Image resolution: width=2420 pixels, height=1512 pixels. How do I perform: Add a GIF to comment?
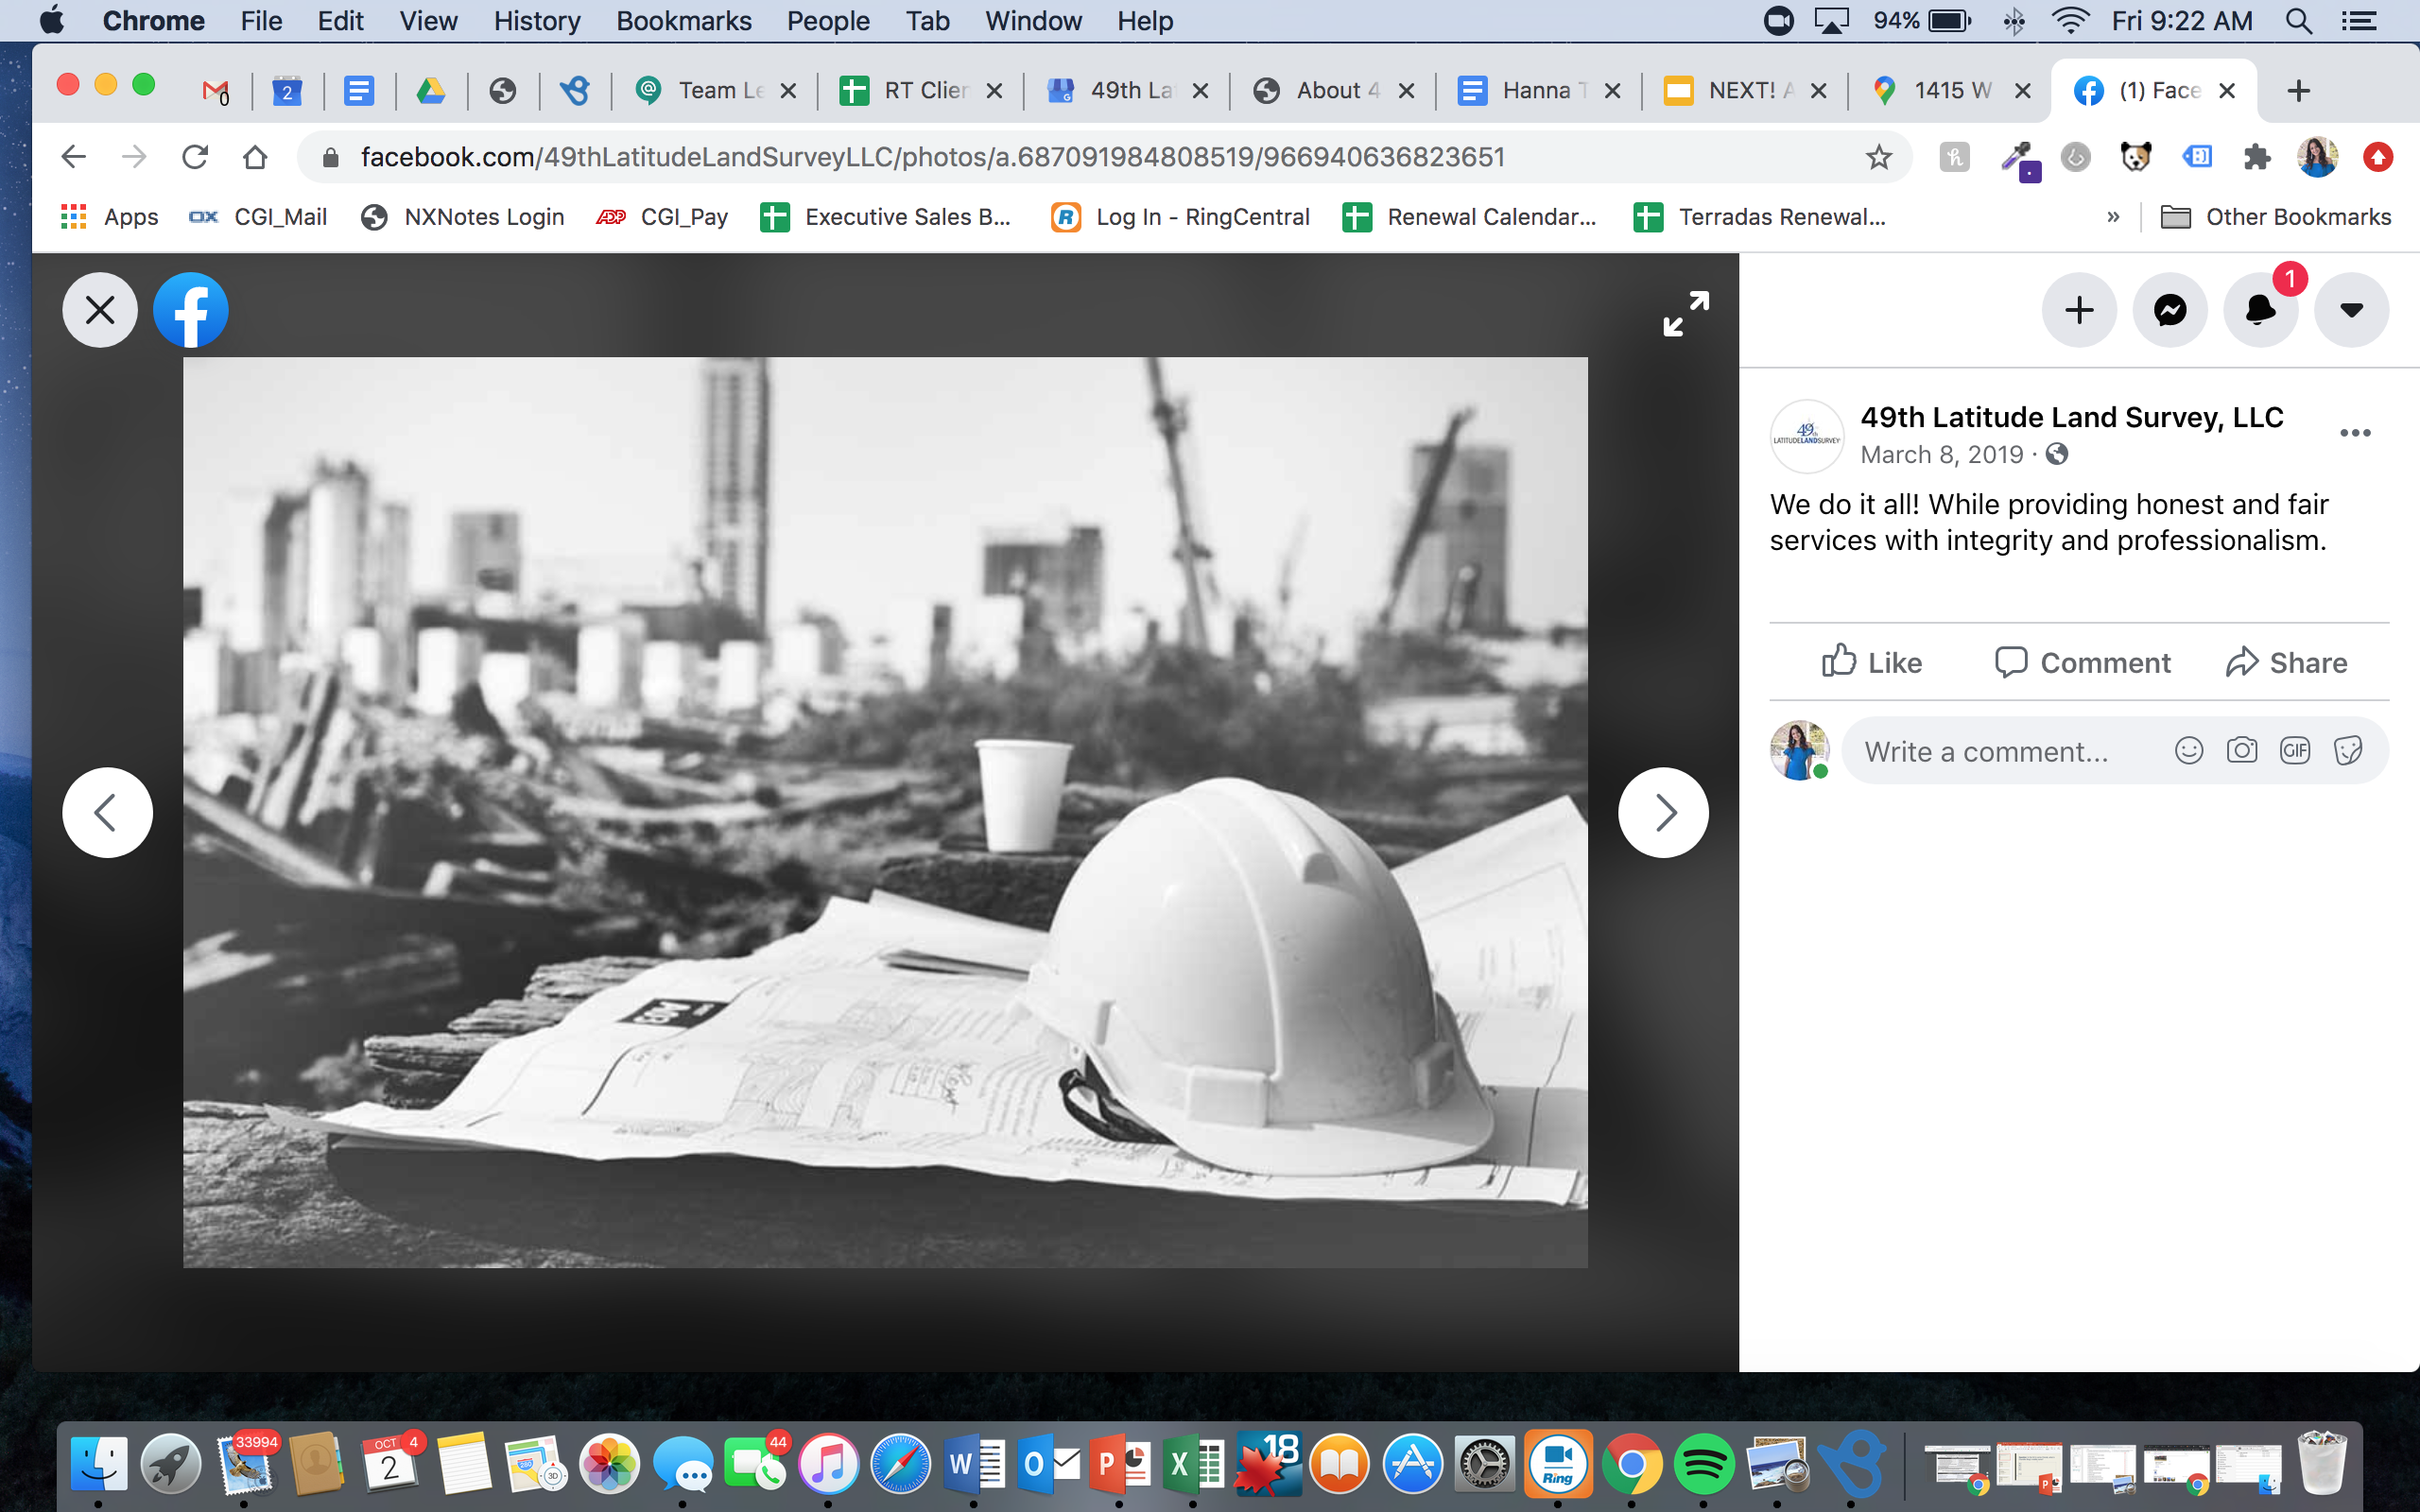[x=2295, y=750]
